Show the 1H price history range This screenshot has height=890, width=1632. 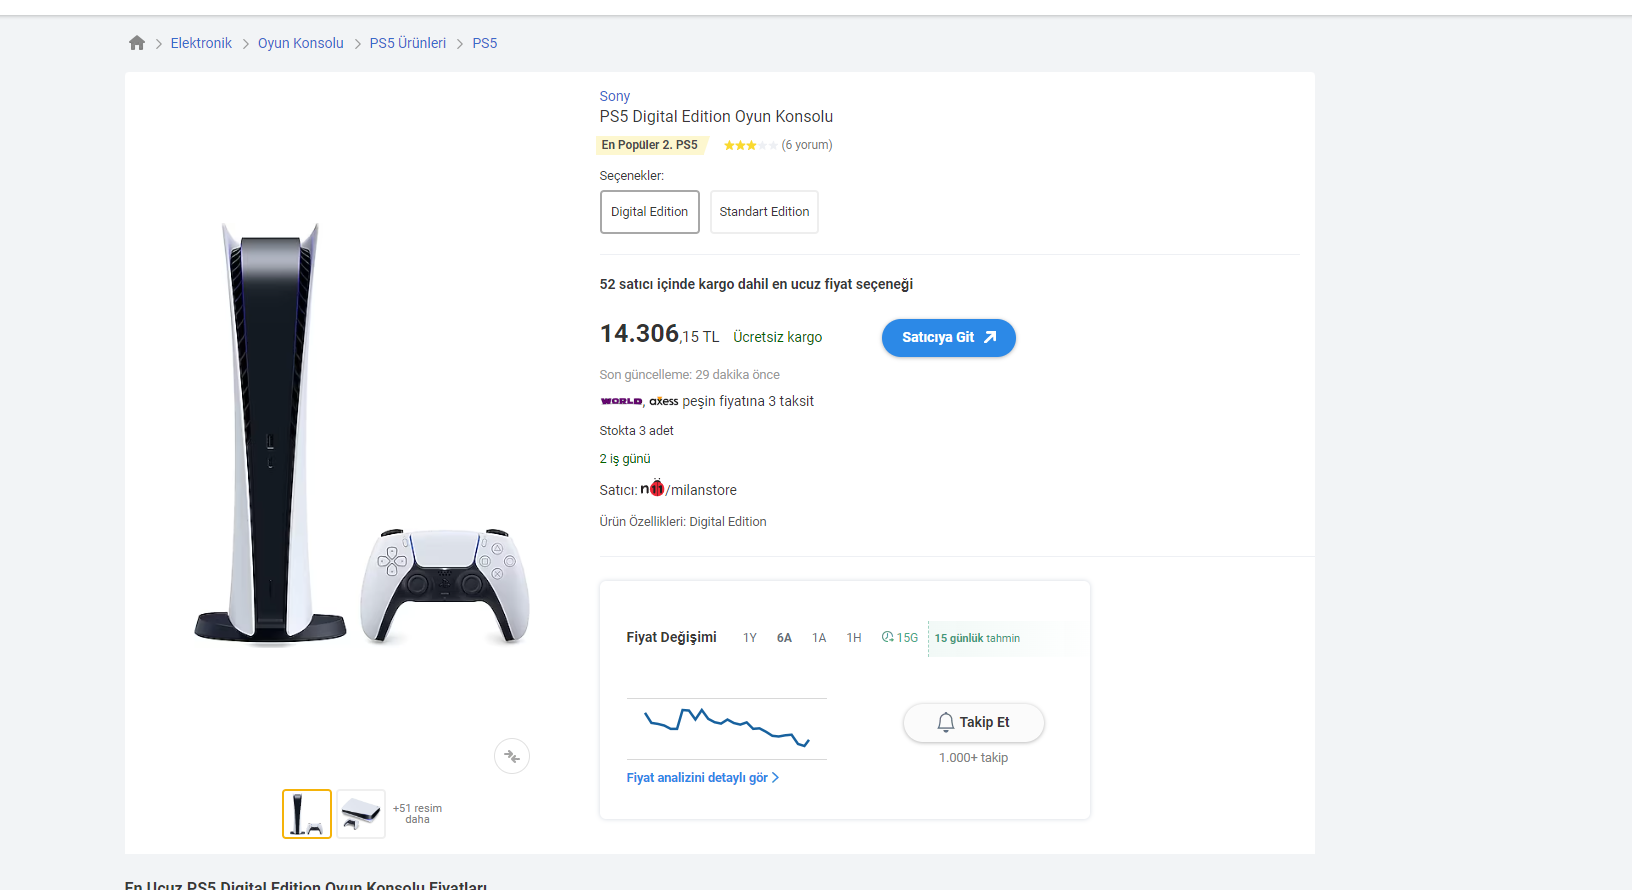[x=854, y=638]
